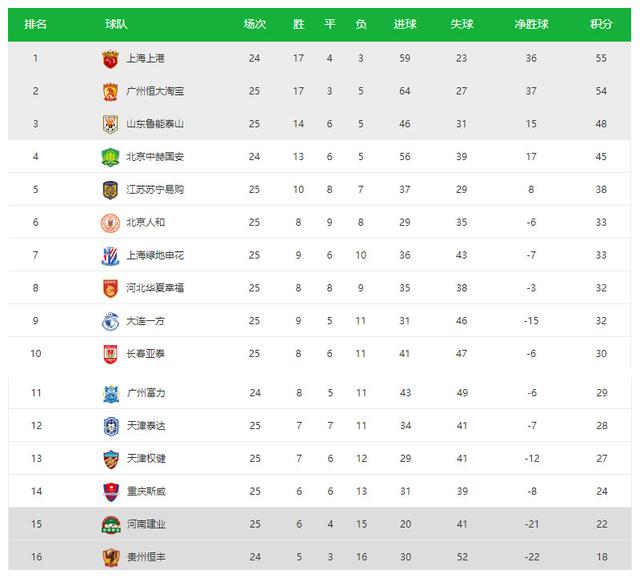Open the 重庆斯威 team name link
This screenshot has width=640, height=578.
[145, 492]
